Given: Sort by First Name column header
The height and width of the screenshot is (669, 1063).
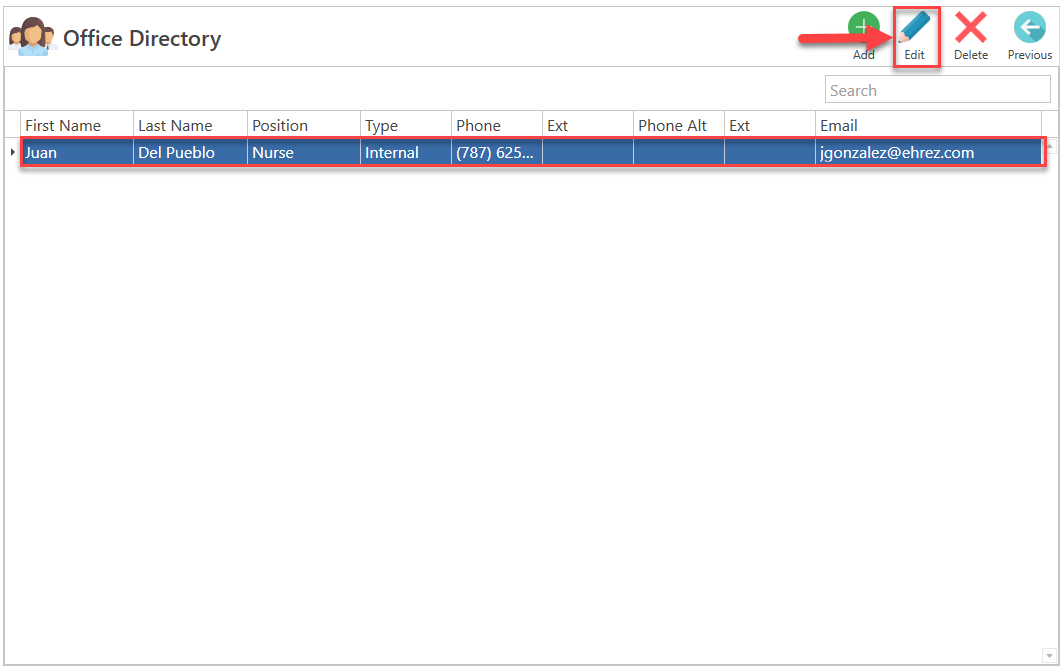Looking at the screenshot, I should [77, 125].
